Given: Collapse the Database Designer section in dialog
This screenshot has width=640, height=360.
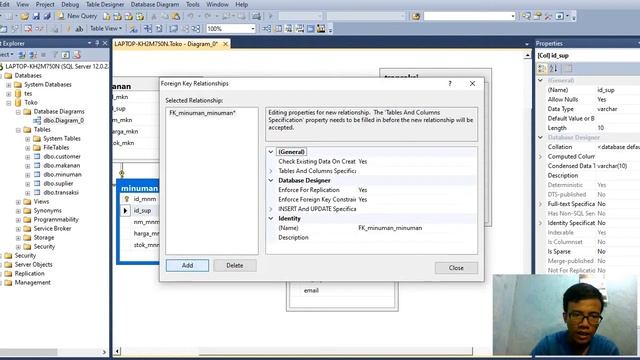Looking at the screenshot, I should point(271,180).
